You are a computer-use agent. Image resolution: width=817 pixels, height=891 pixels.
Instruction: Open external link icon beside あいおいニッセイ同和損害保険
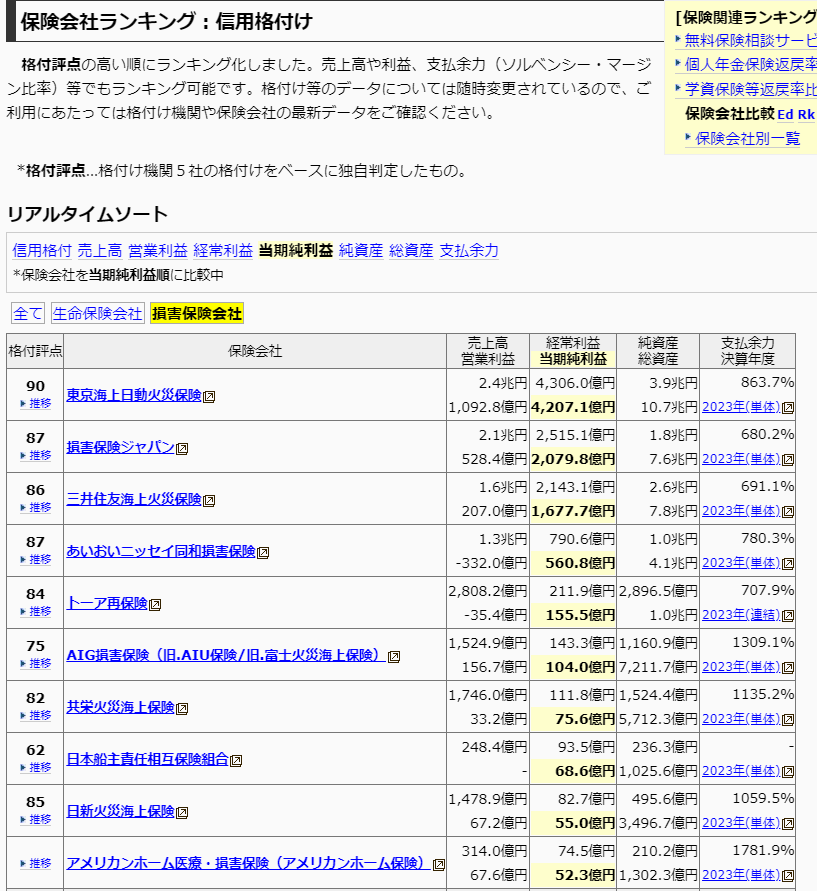[263, 552]
